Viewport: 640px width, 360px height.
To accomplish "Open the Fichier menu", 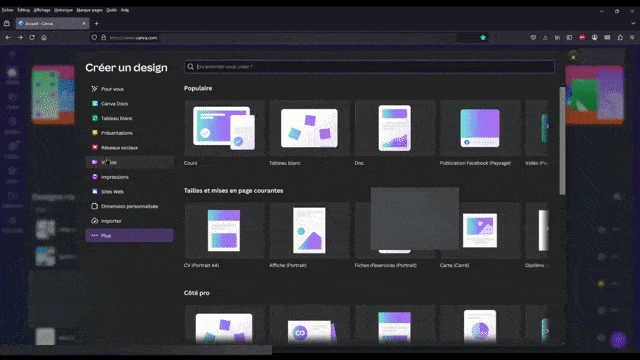I will (8, 10).
